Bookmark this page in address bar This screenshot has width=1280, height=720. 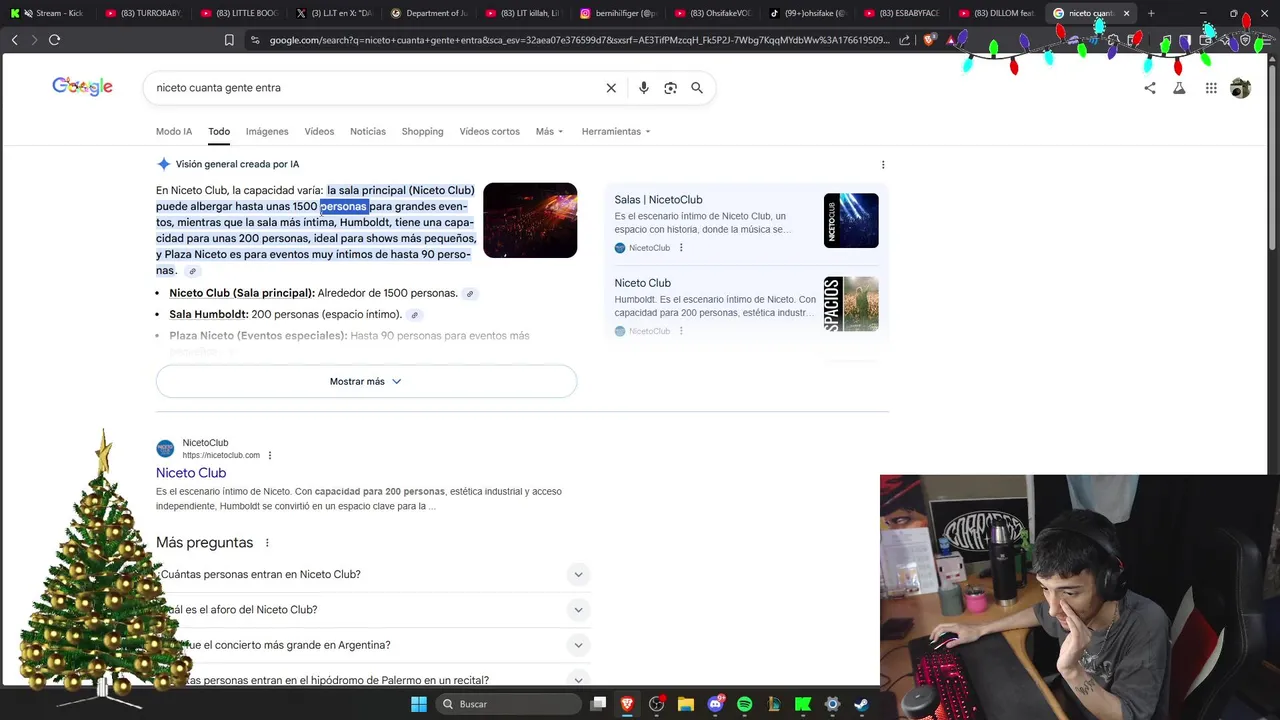229,40
